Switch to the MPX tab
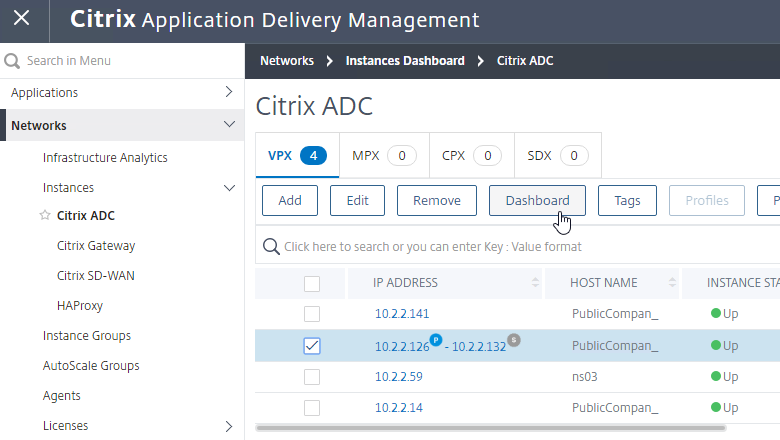The image size is (780, 440). (x=385, y=155)
